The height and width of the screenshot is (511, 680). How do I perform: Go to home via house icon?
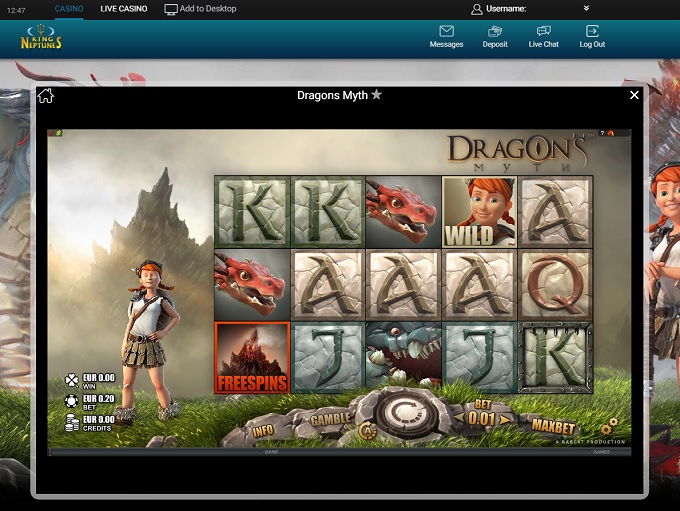click(45, 96)
